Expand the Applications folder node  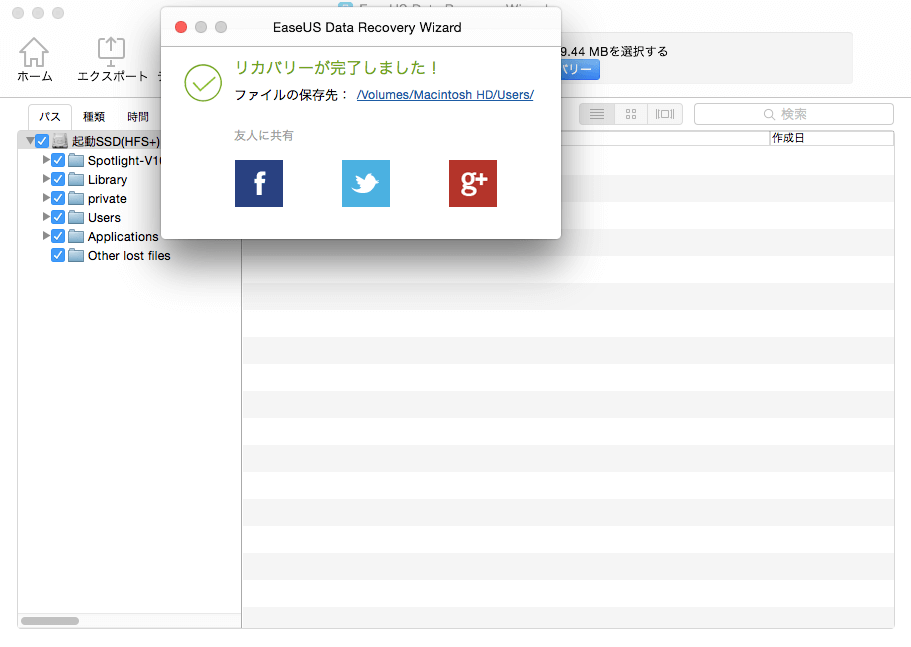[46, 236]
